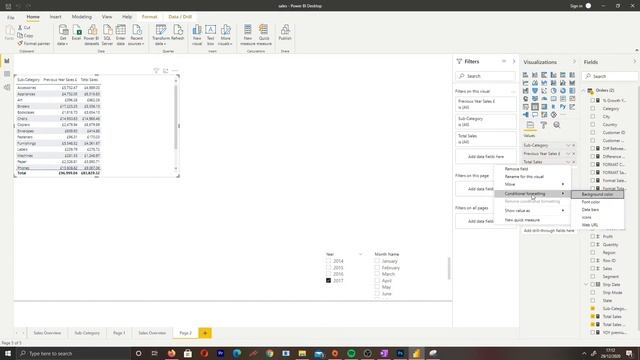This screenshot has width=640, height=360.
Task: Click the Focus mode icon above the table
Action: coord(165,71)
